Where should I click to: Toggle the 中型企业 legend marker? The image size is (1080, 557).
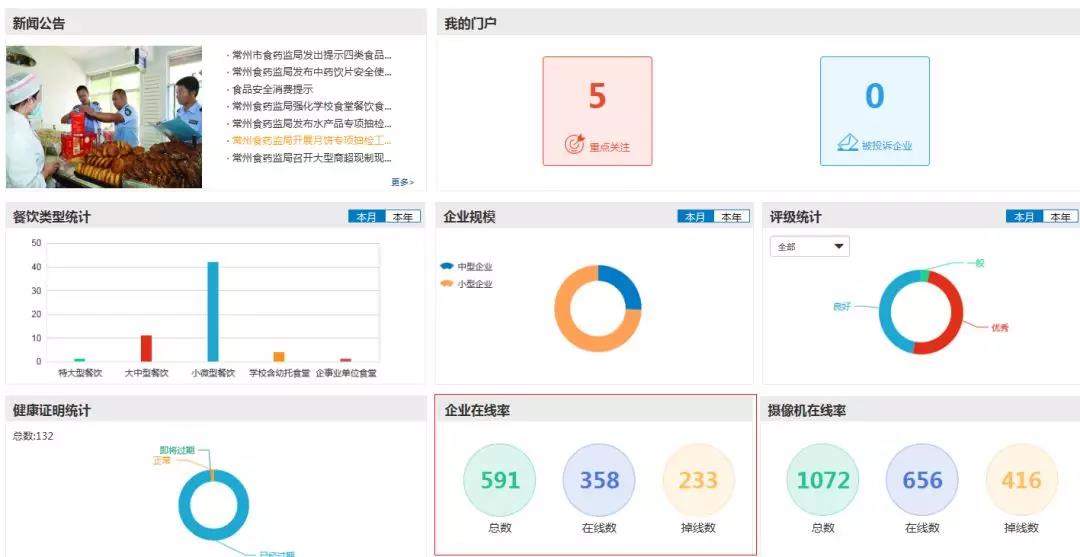click(x=447, y=266)
